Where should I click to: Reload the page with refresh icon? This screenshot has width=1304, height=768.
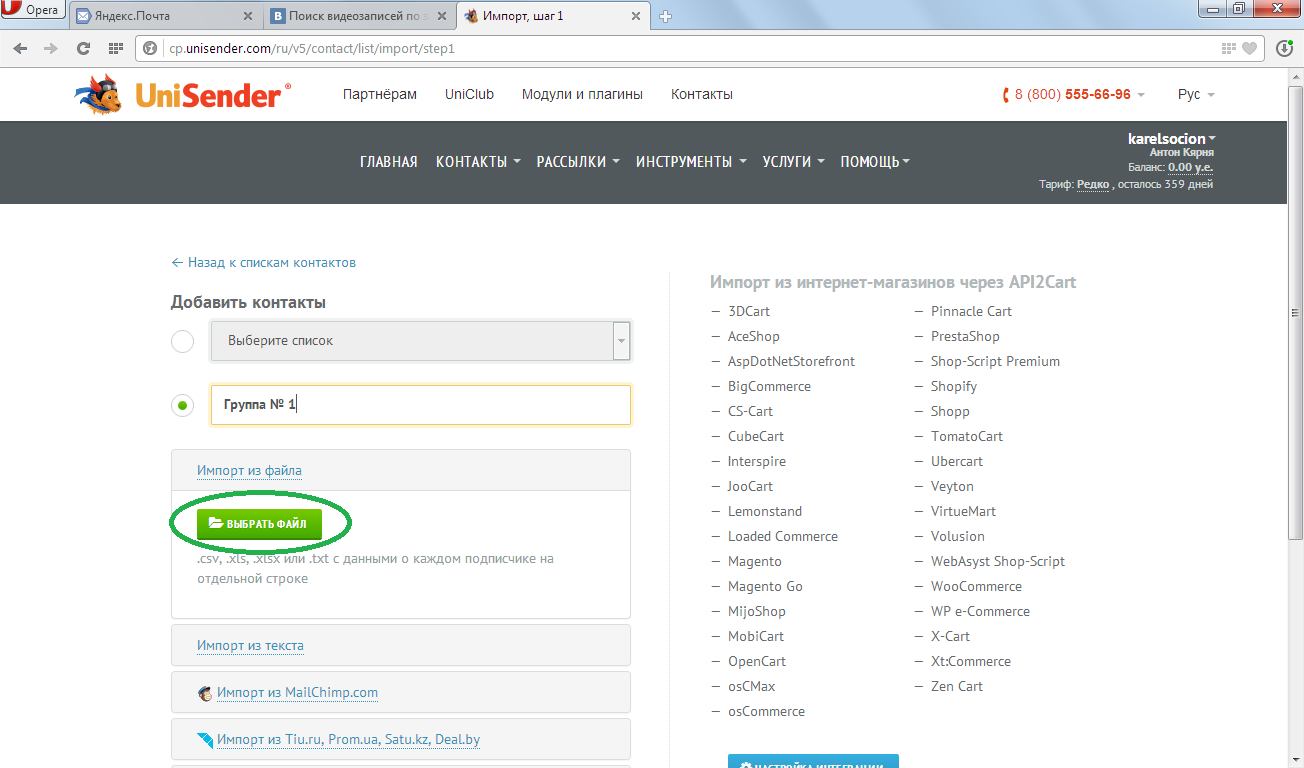(x=83, y=48)
